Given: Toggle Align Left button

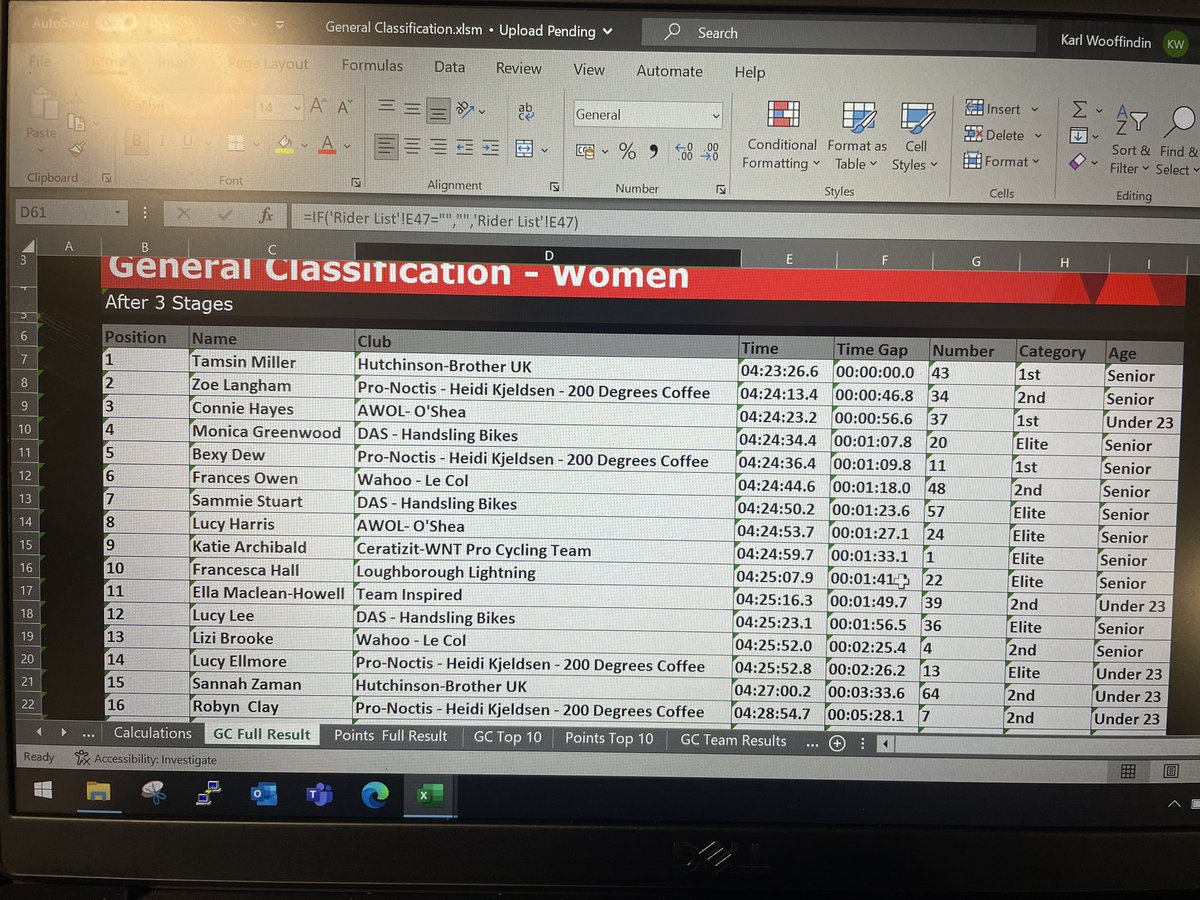Looking at the screenshot, I should [x=387, y=147].
